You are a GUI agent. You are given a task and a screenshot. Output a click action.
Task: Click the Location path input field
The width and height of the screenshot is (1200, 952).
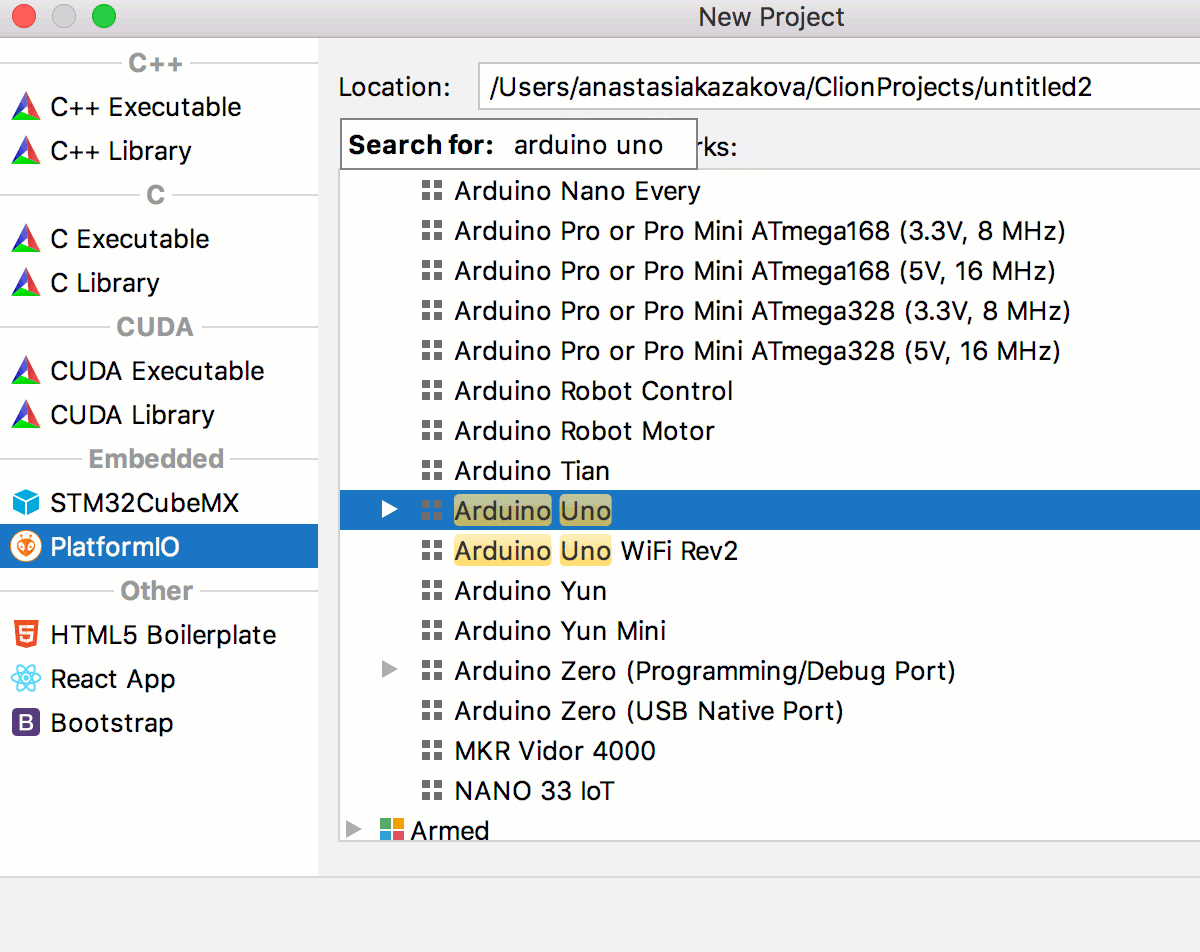[839, 87]
